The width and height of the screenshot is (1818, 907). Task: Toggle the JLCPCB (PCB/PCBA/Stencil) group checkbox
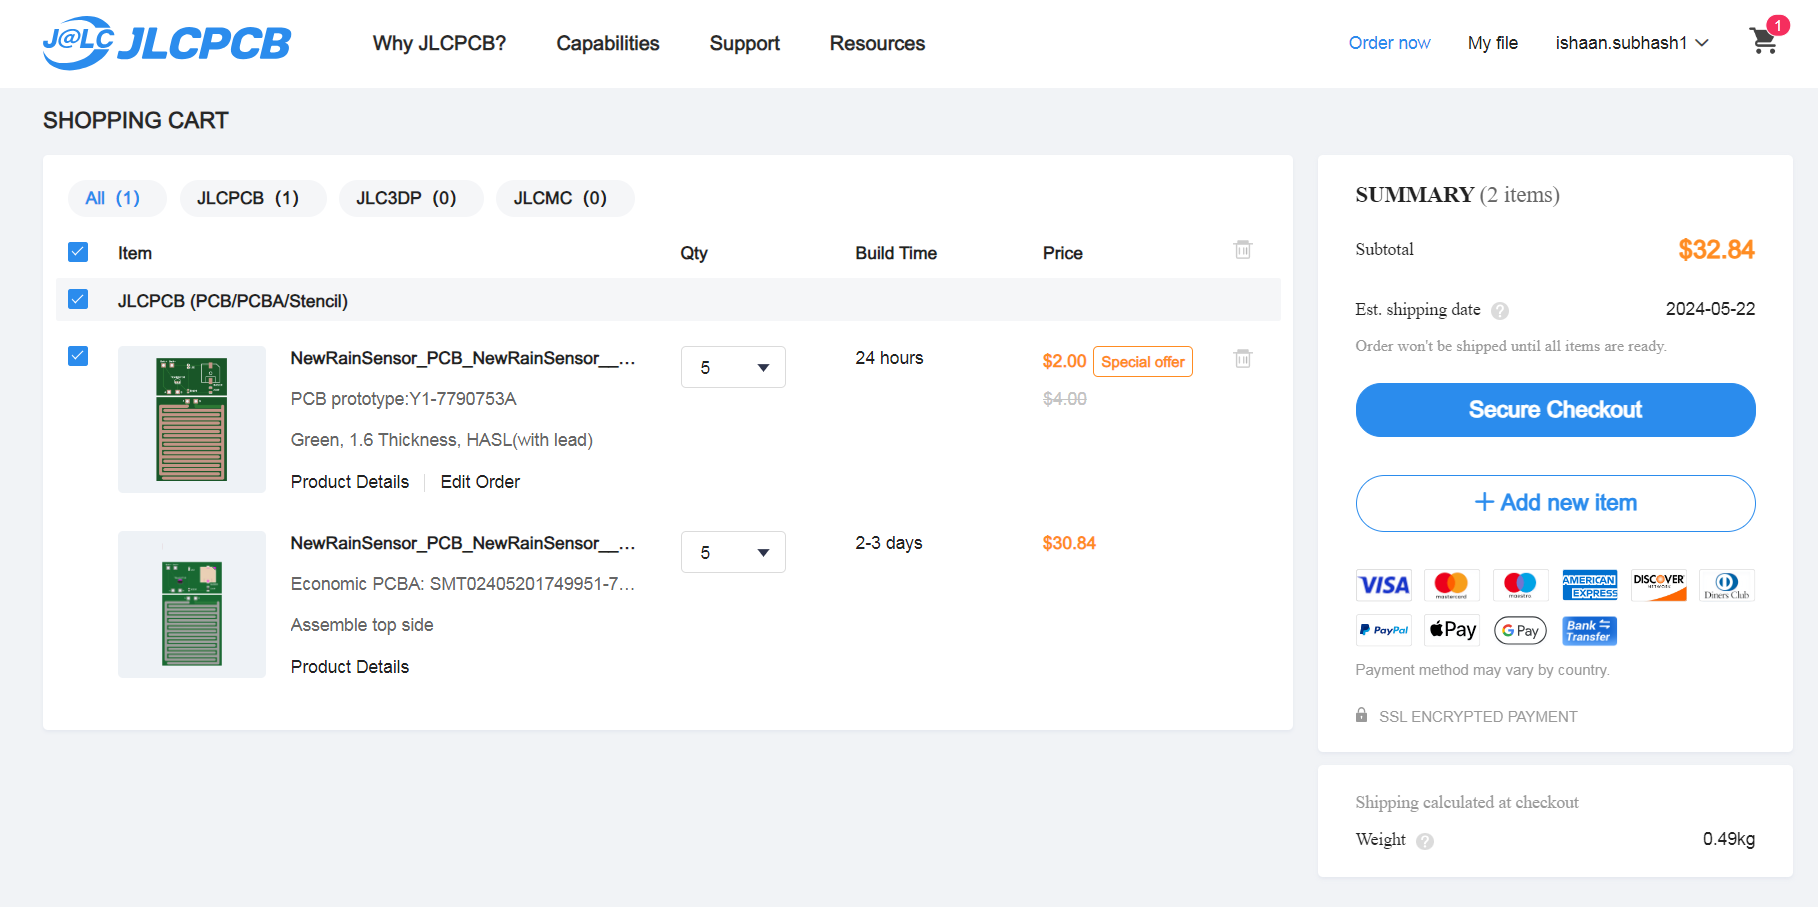[x=78, y=299]
